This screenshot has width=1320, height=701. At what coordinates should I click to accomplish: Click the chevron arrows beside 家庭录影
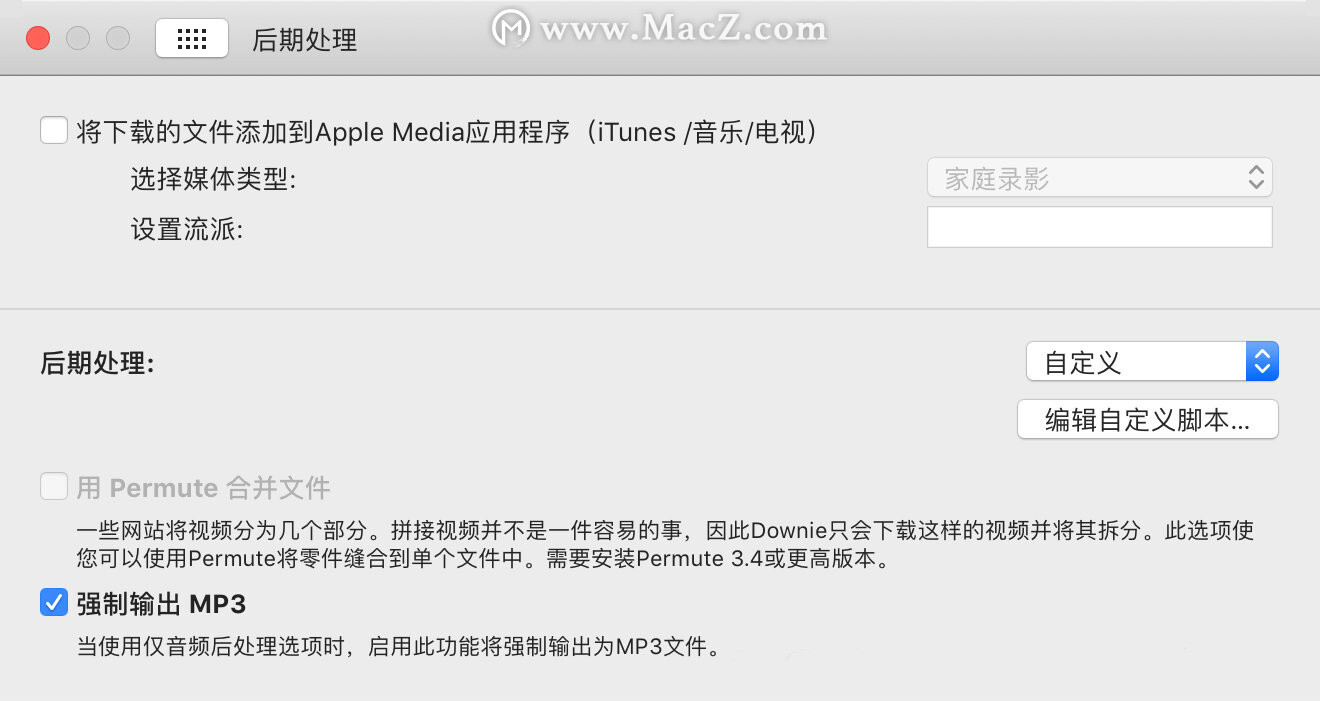pos(1257,179)
